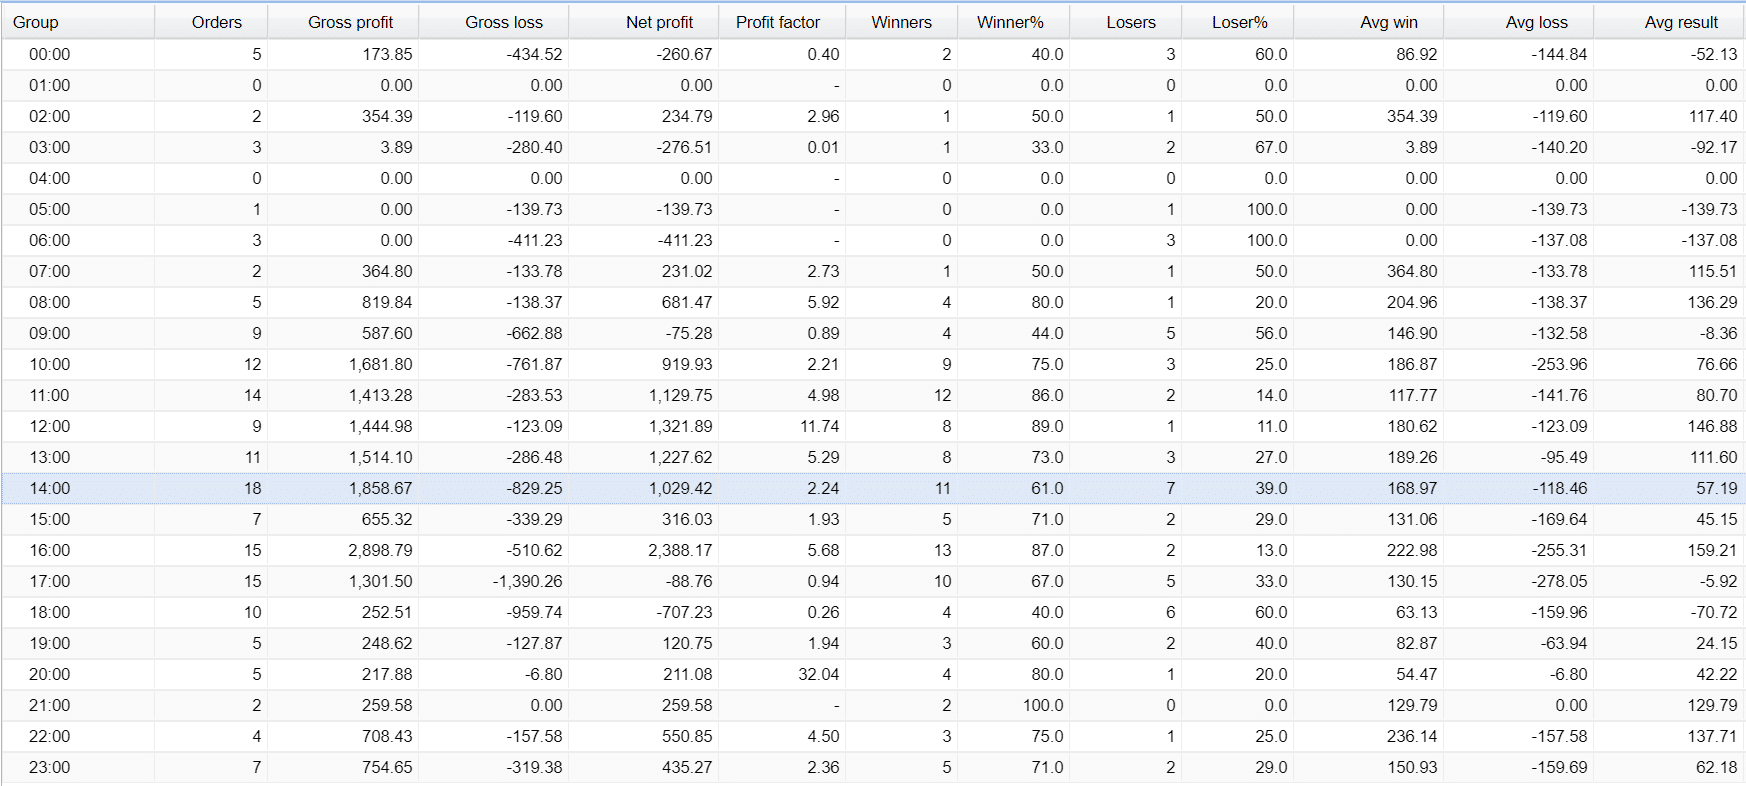Image resolution: width=1746 pixels, height=786 pixels.
Task: Select the 22:00 group row
Action: [x=873, y=736]
